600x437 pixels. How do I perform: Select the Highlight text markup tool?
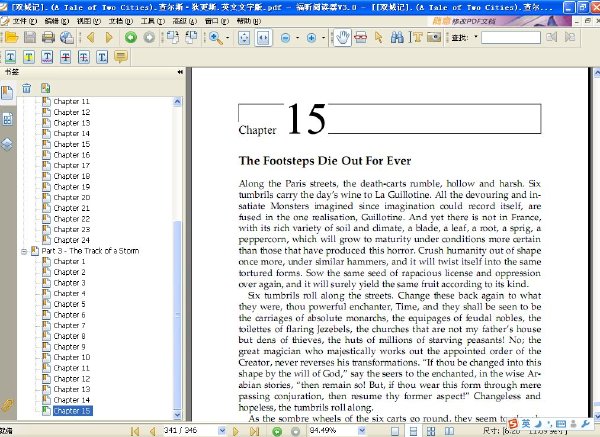pyautogui.click(x=10, y=57)
